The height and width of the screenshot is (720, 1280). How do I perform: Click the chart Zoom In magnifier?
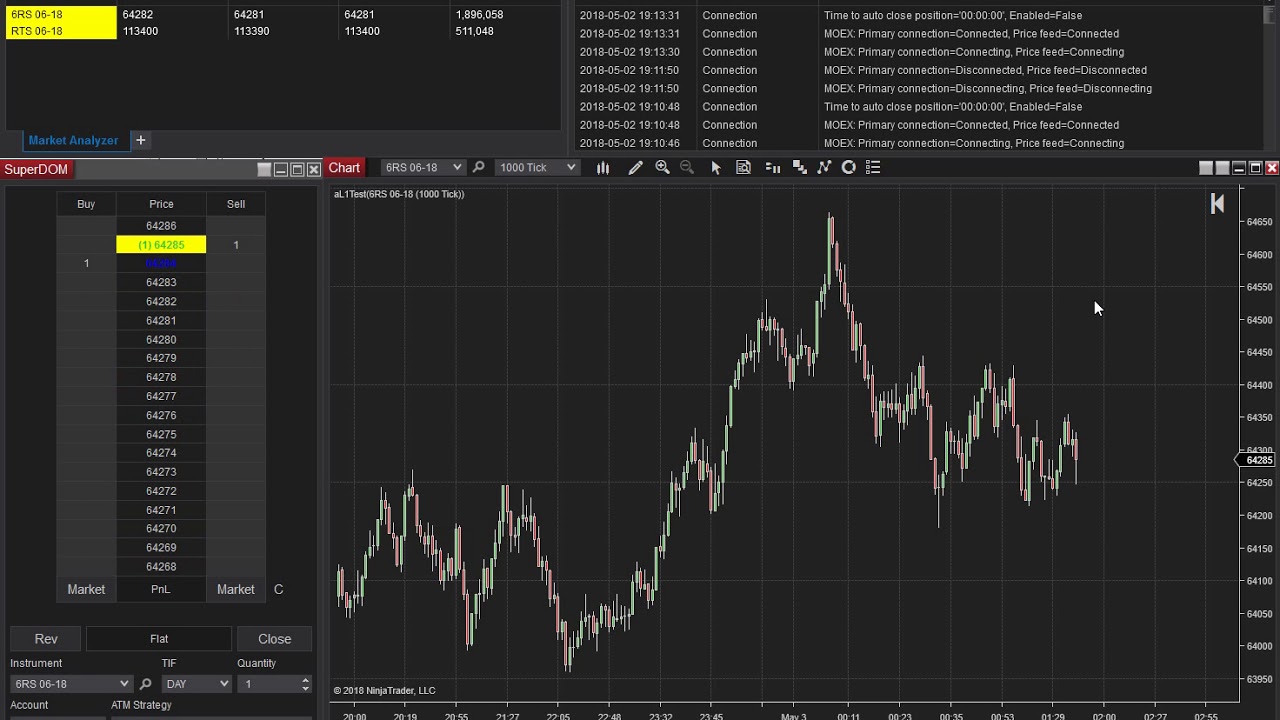tap(662, 168)
